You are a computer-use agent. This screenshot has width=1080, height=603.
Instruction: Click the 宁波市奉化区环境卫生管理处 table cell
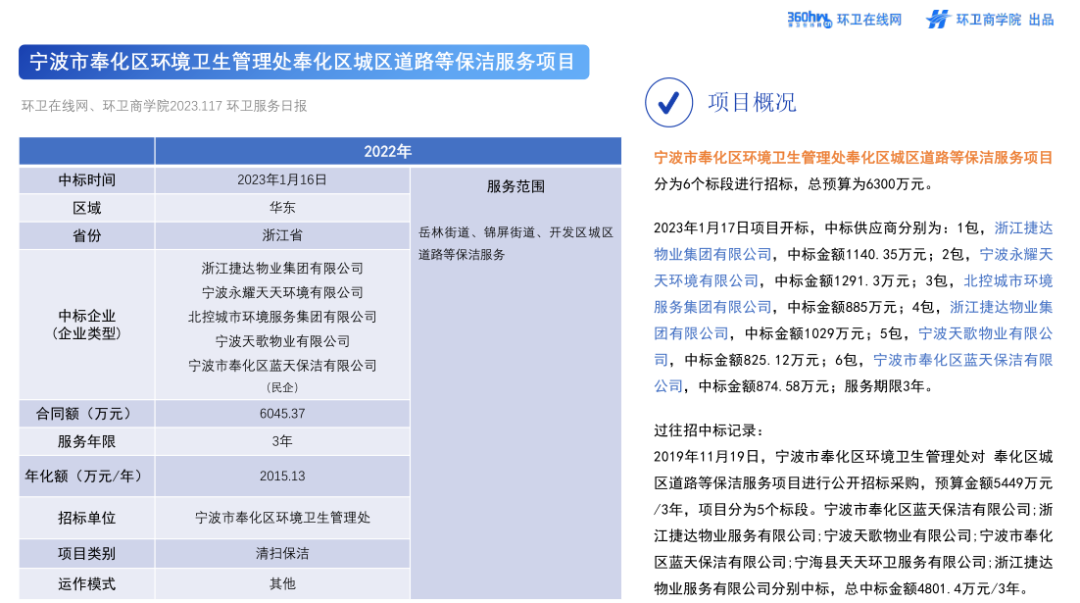282,518
